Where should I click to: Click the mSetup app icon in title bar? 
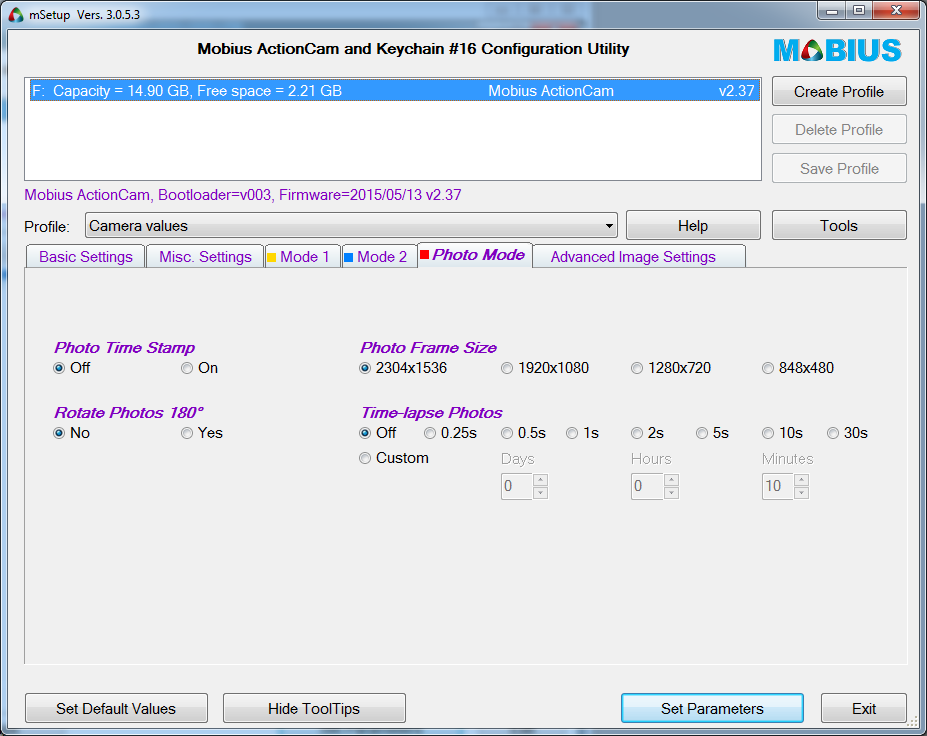(16, 14)
